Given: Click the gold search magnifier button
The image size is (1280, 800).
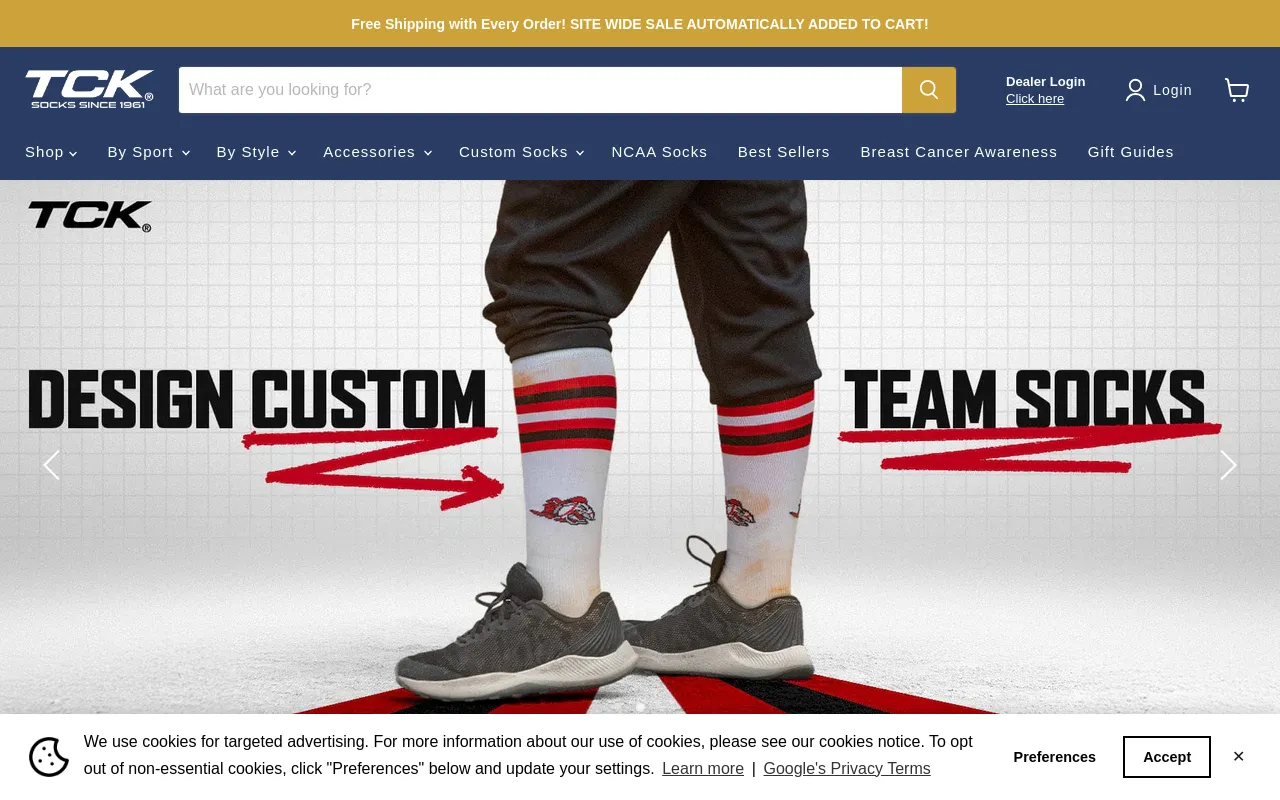Looking at the screenshot, I should pyautogui.click(x=929, y=90).
